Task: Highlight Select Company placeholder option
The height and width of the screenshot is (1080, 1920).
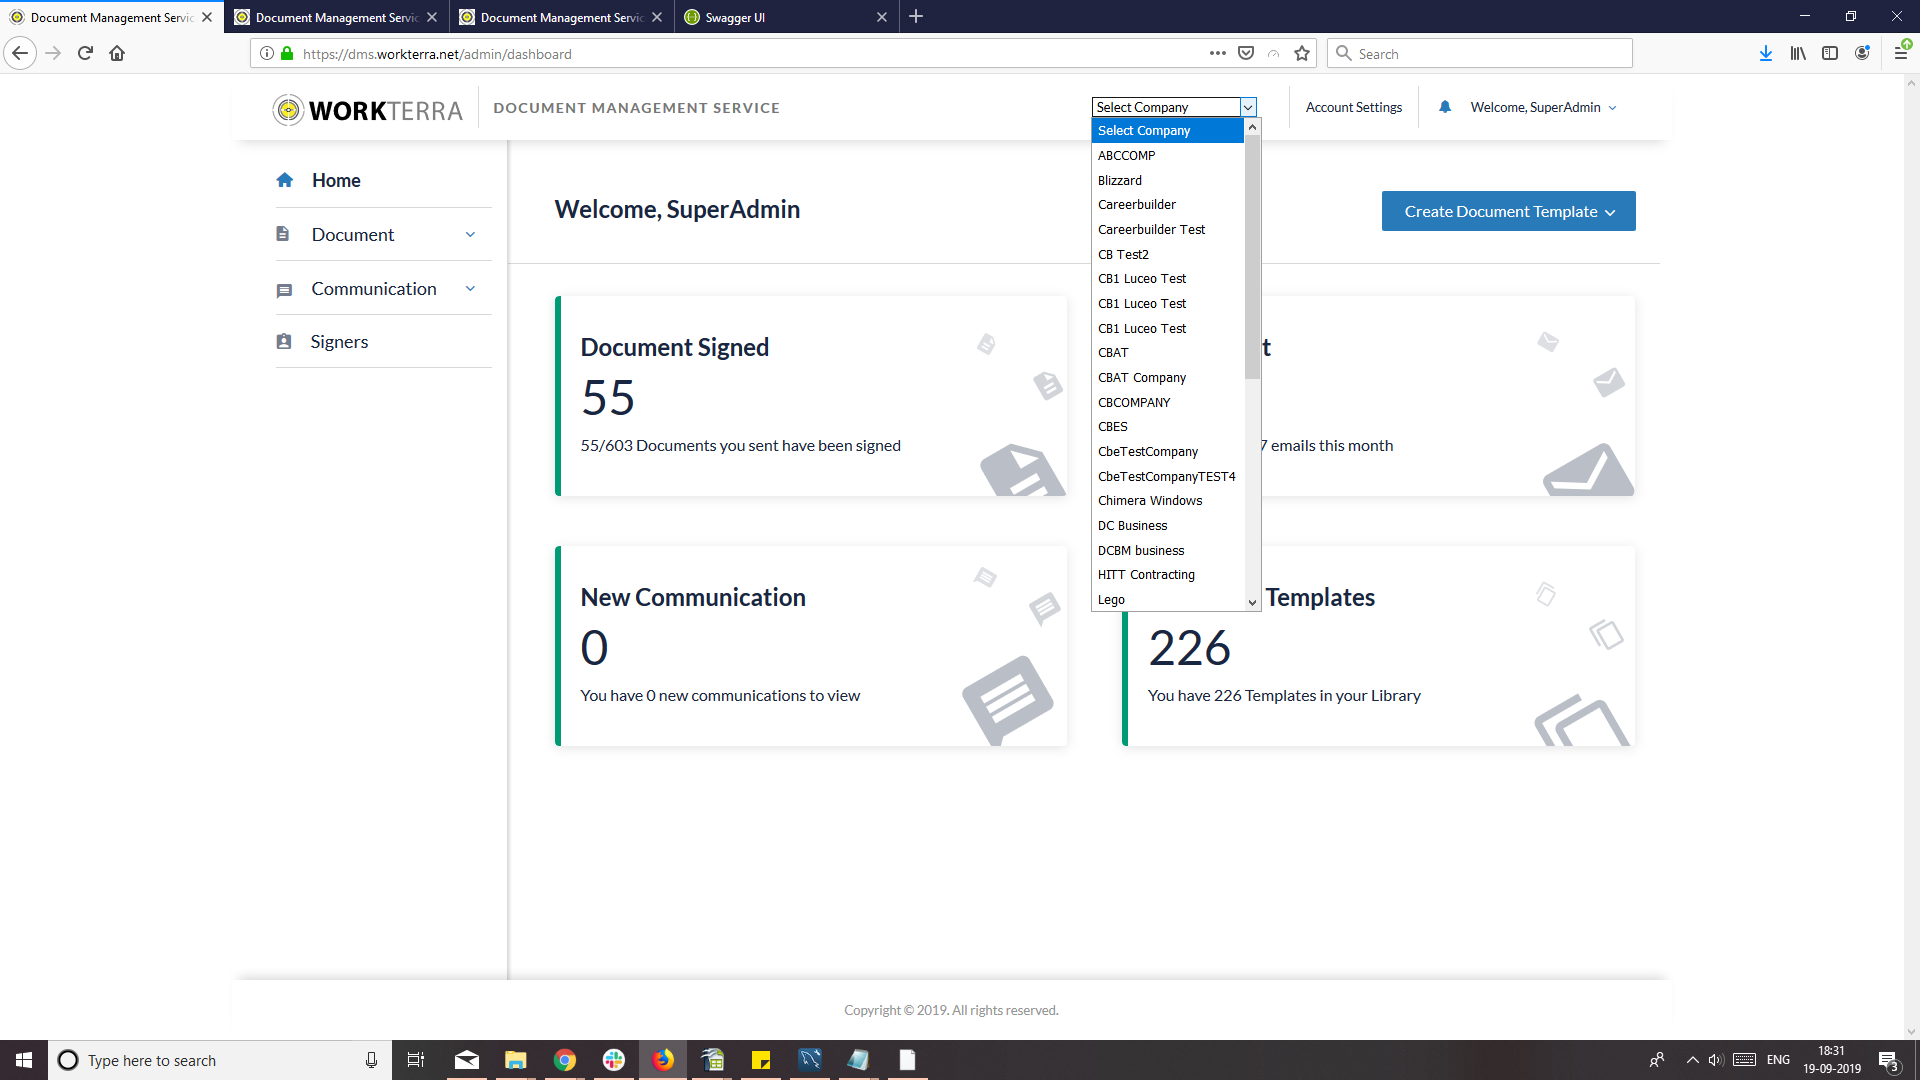Action: pyautogui.click(x=1168, y=131)
